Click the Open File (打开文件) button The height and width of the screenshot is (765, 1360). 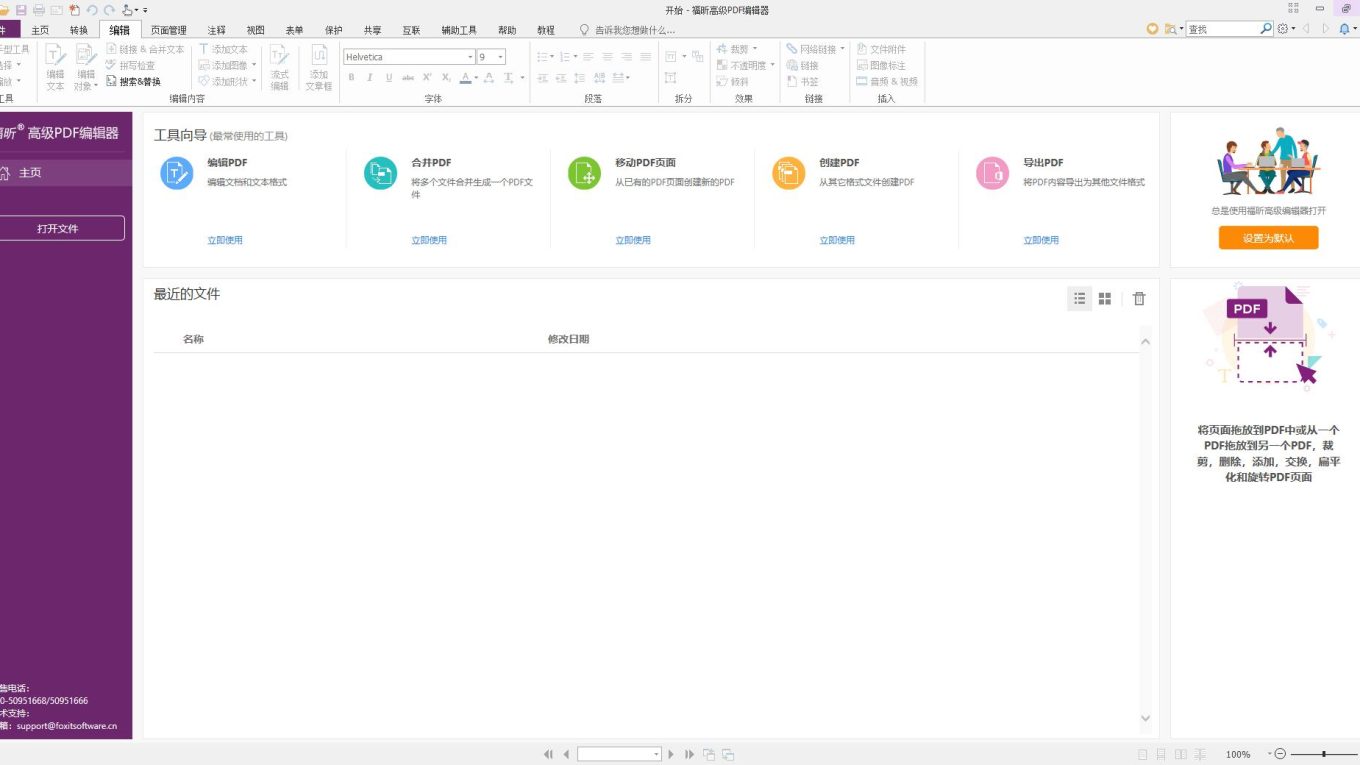60,228
